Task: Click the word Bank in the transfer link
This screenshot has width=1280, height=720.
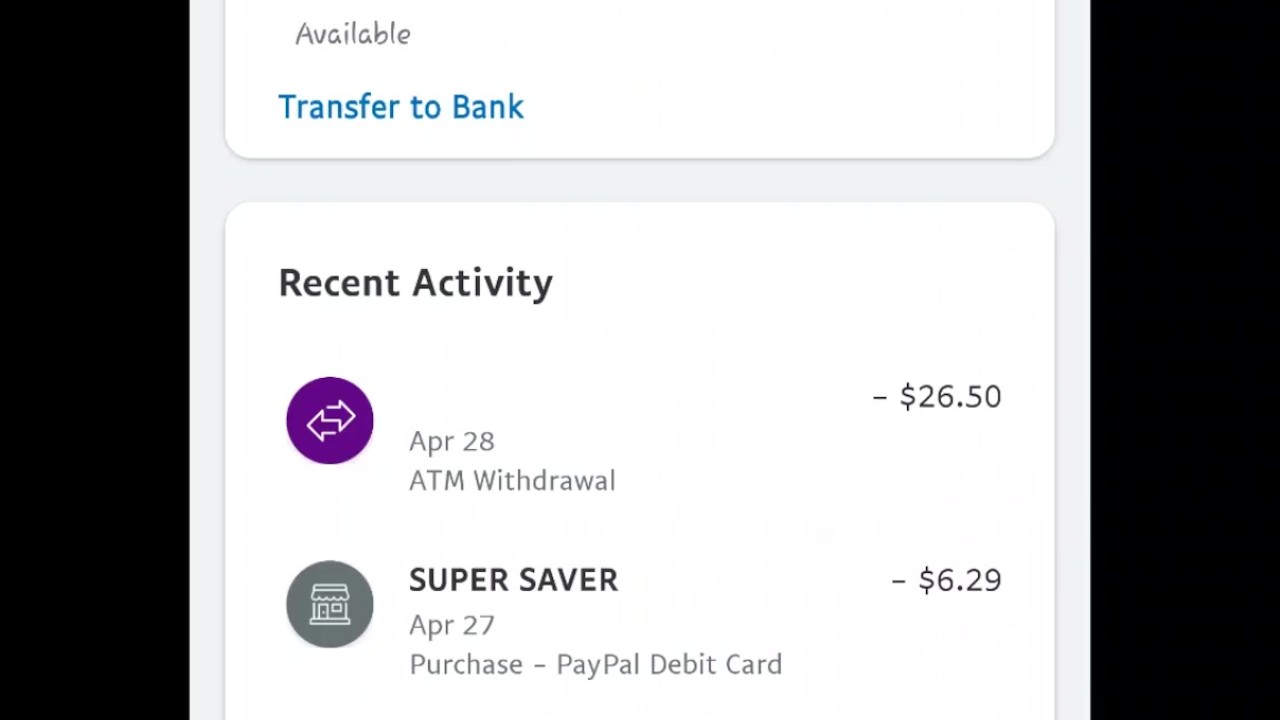Action: pyautogui.click(x=488, y=107)
